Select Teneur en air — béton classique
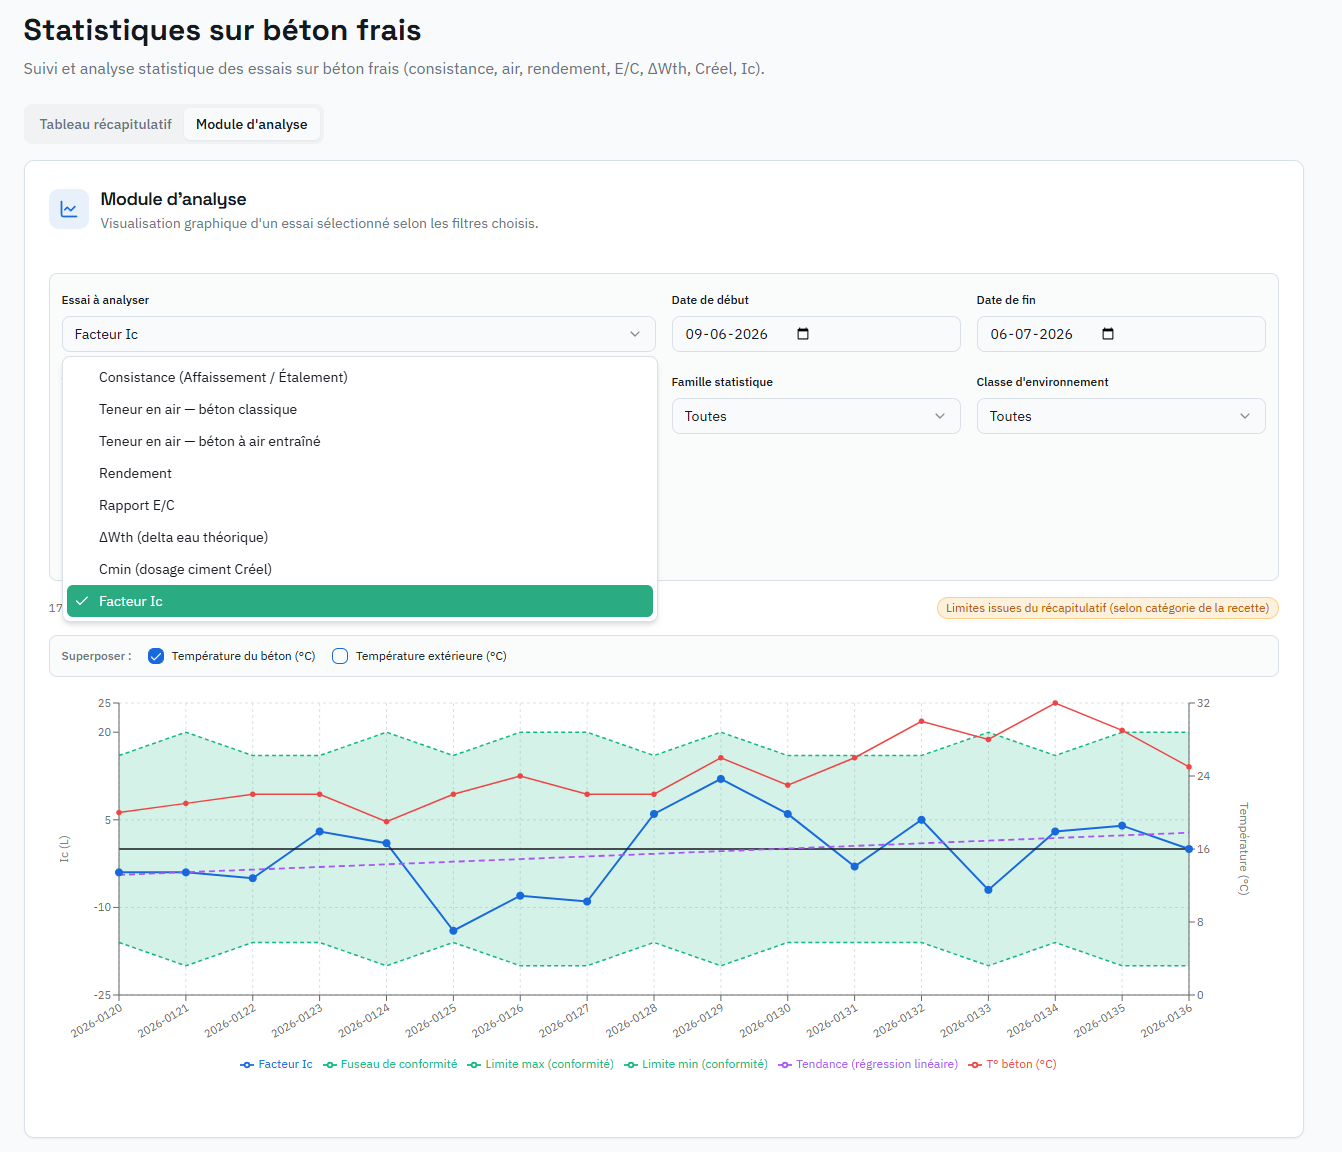Viewport: 1342px width, 1152px height. [360, 409]
